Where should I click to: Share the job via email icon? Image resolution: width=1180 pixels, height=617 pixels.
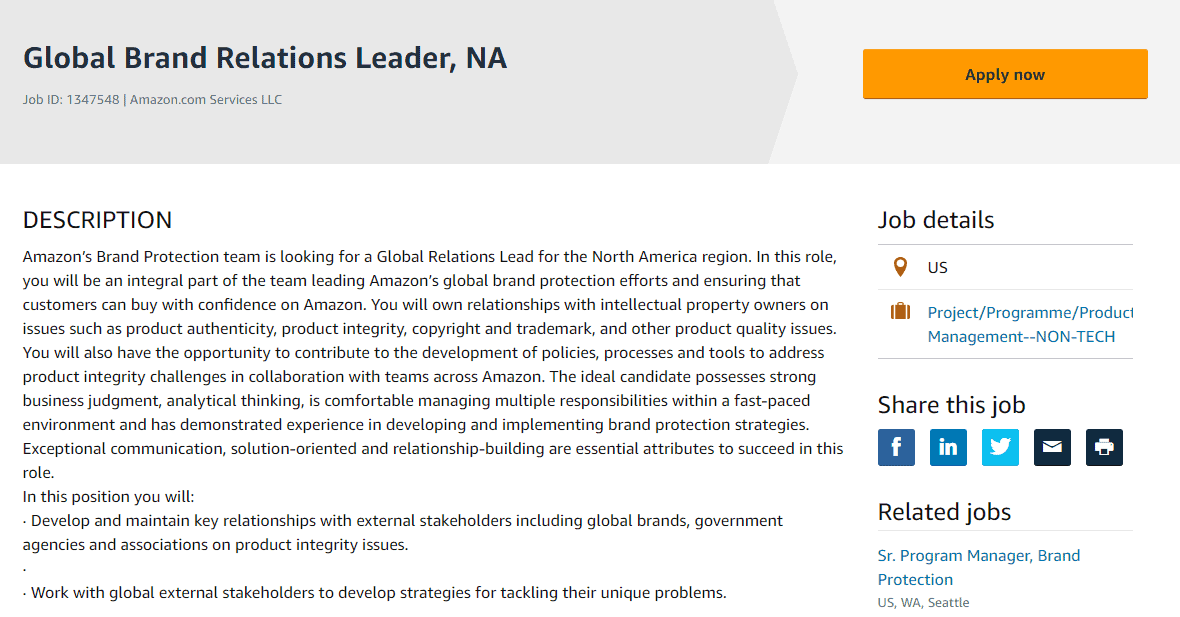pyautogui.click(x=1052, y=448)
